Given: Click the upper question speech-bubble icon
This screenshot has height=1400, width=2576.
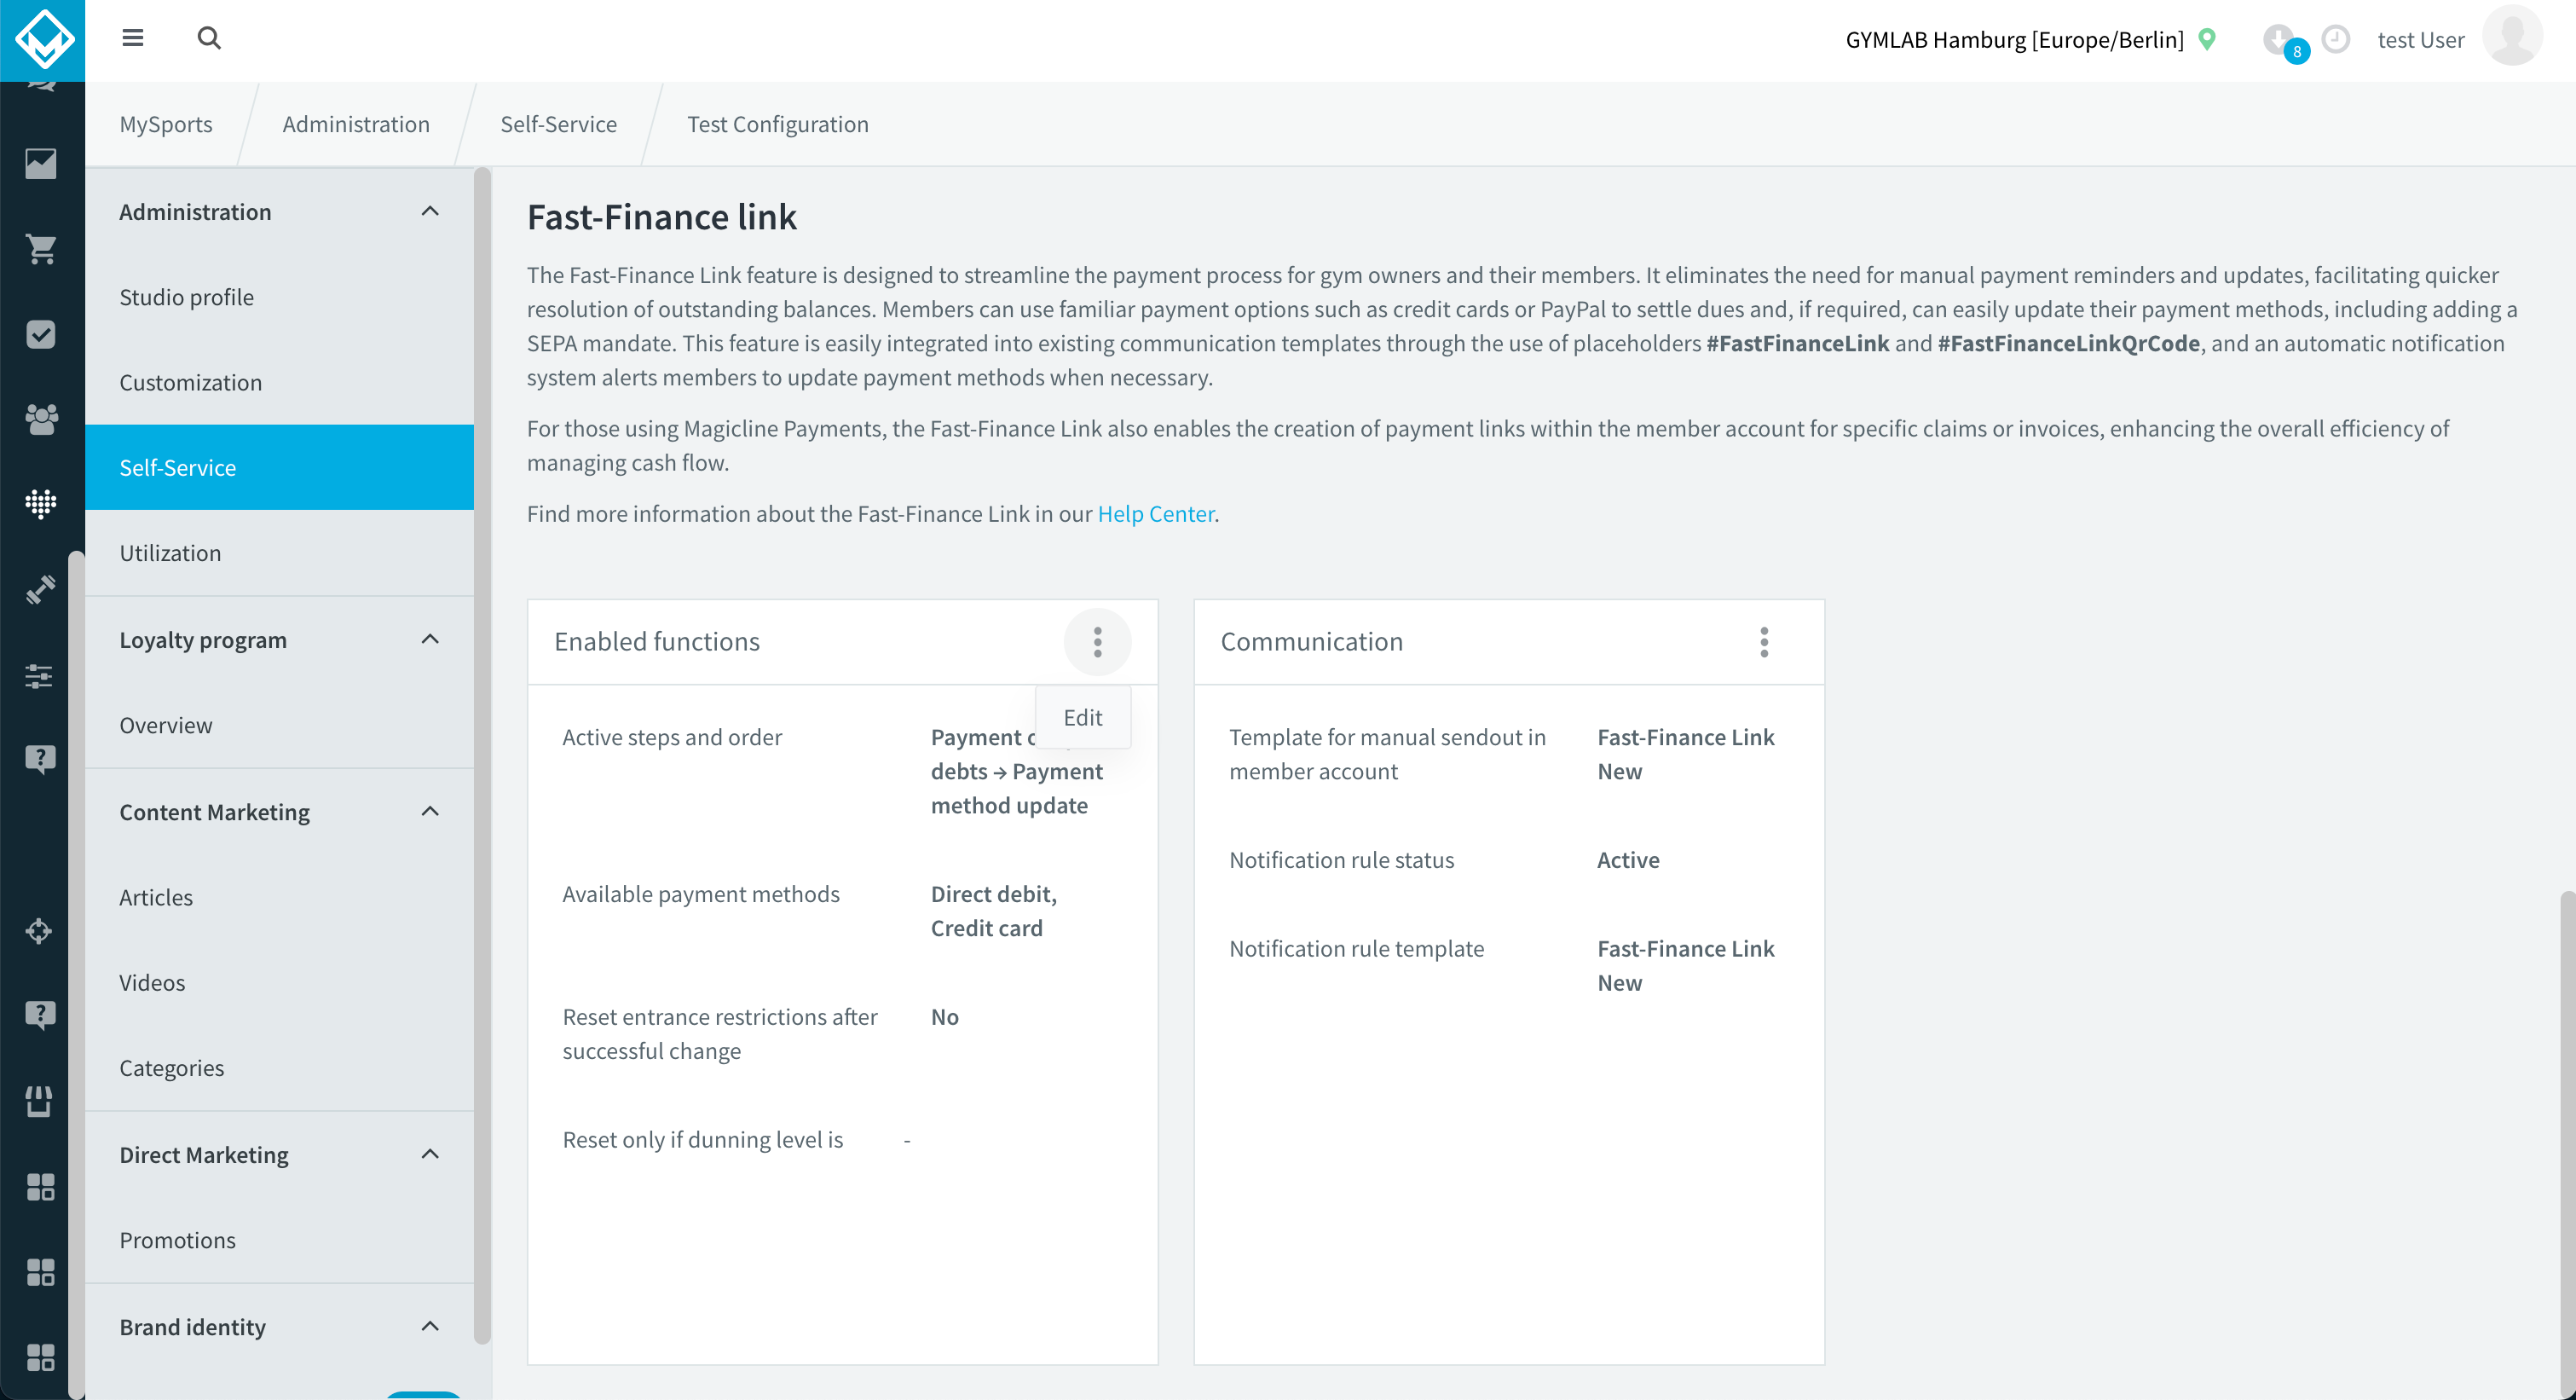Looking at the screenshot, I should [41, 760].
